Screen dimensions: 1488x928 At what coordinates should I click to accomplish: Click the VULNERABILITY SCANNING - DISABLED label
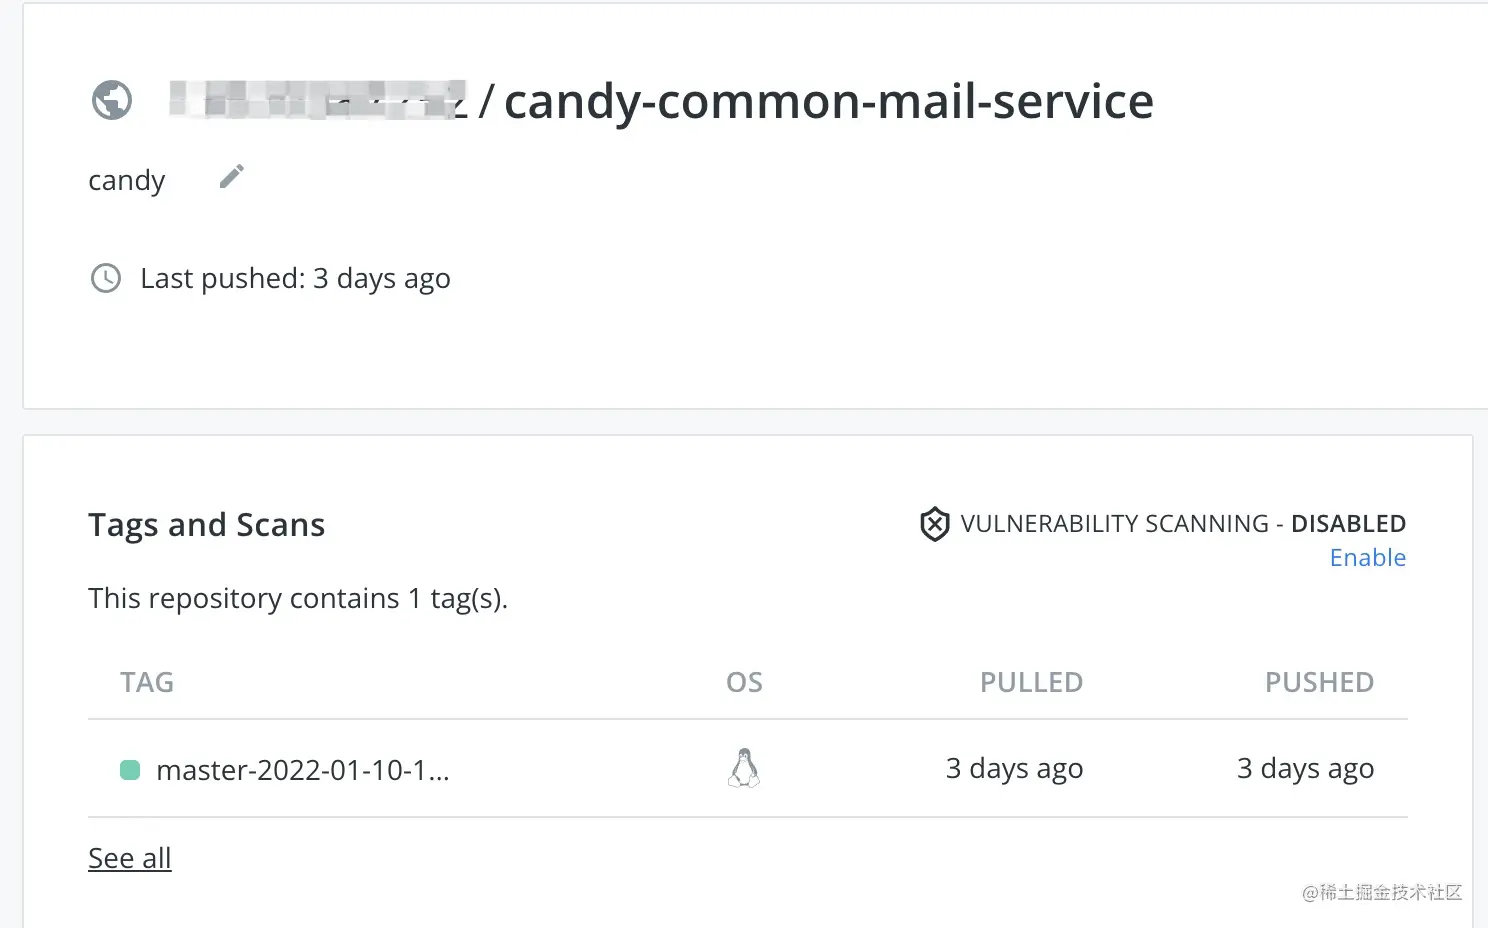pos(1183,524)
